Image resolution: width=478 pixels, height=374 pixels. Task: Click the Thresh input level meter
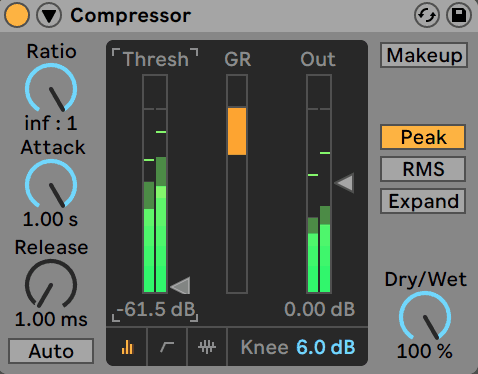click(x=155, y=184)
